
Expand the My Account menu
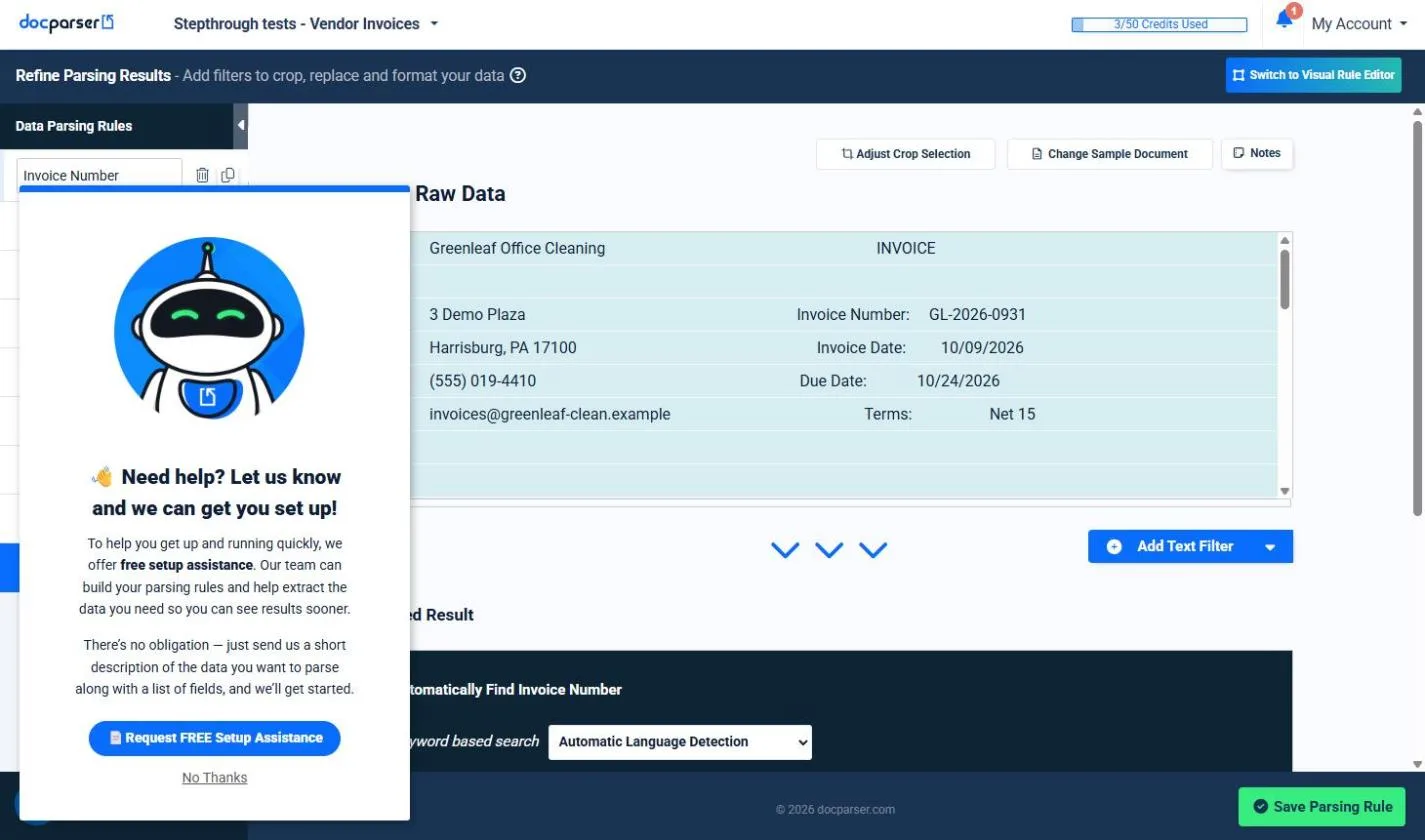(1359, 24)
